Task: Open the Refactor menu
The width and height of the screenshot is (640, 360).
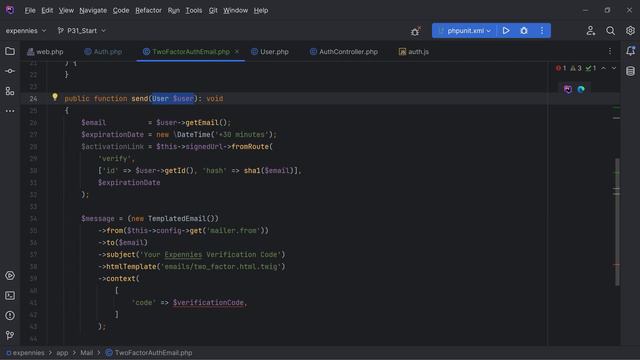Action: pos(148,11)
